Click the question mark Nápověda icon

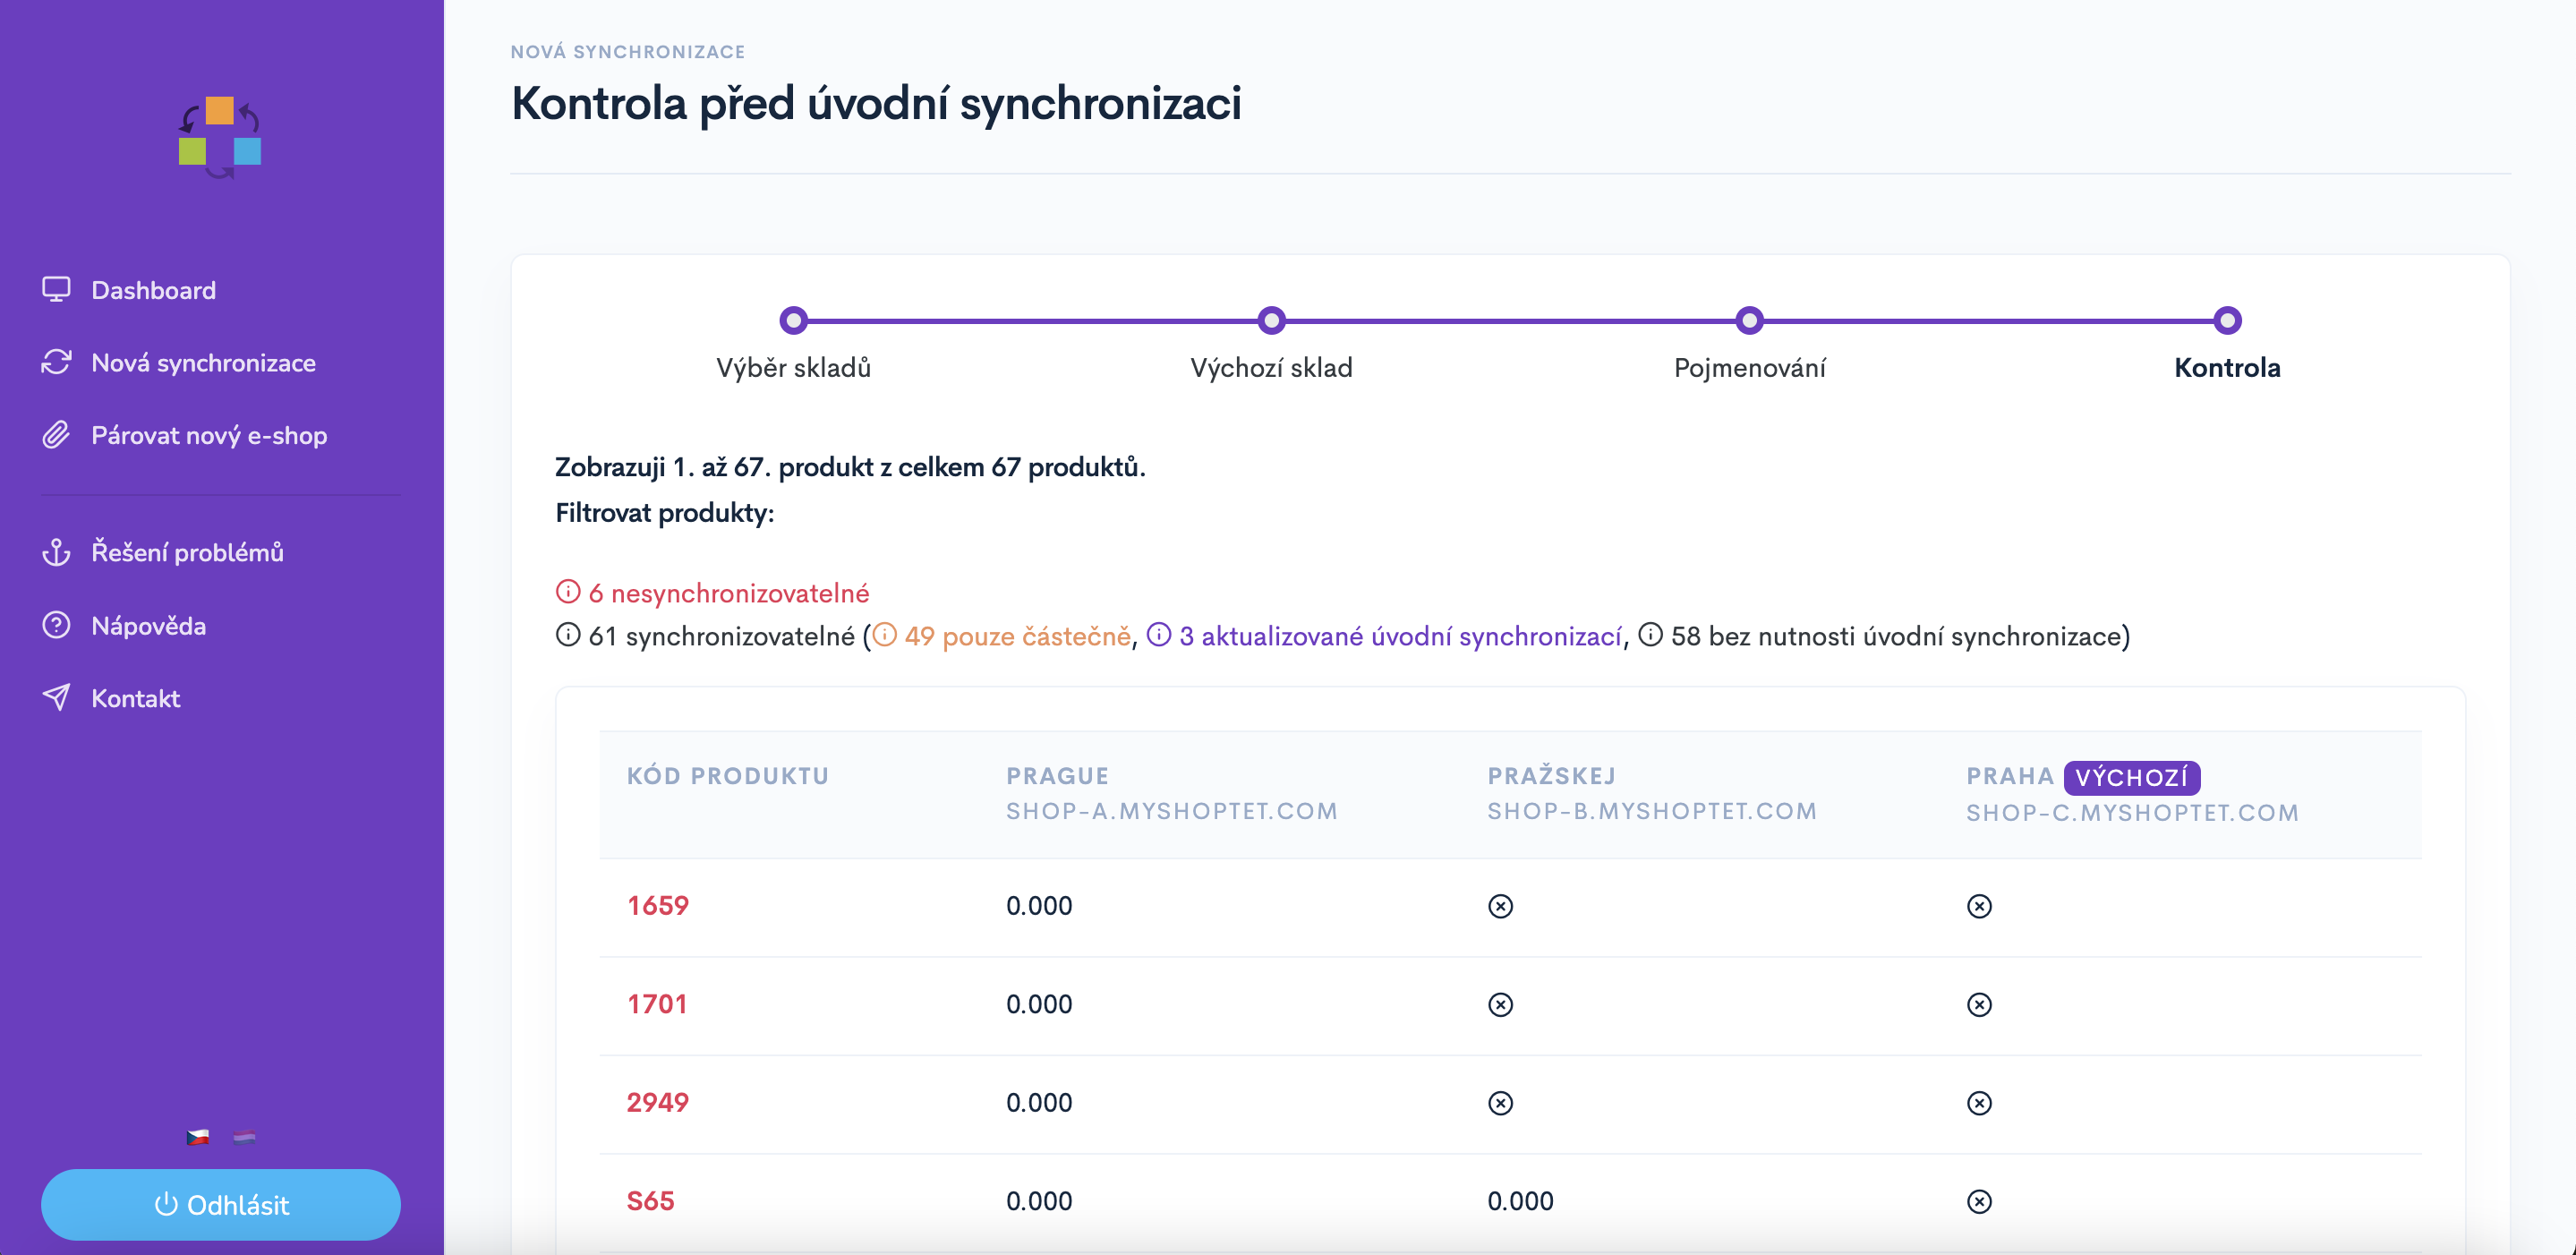pos(56,625)
